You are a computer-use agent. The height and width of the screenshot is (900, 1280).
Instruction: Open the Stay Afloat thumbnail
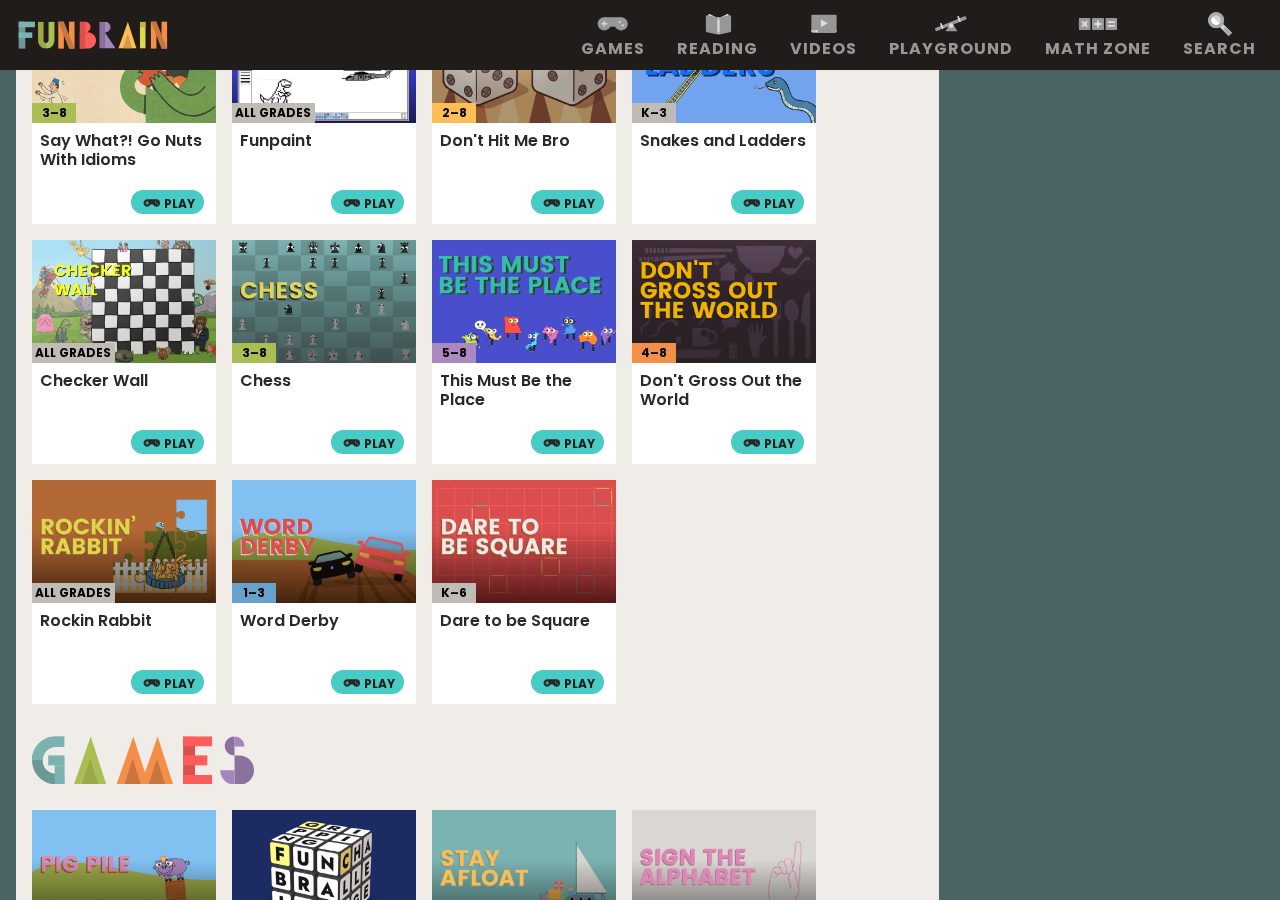point(524,855)
